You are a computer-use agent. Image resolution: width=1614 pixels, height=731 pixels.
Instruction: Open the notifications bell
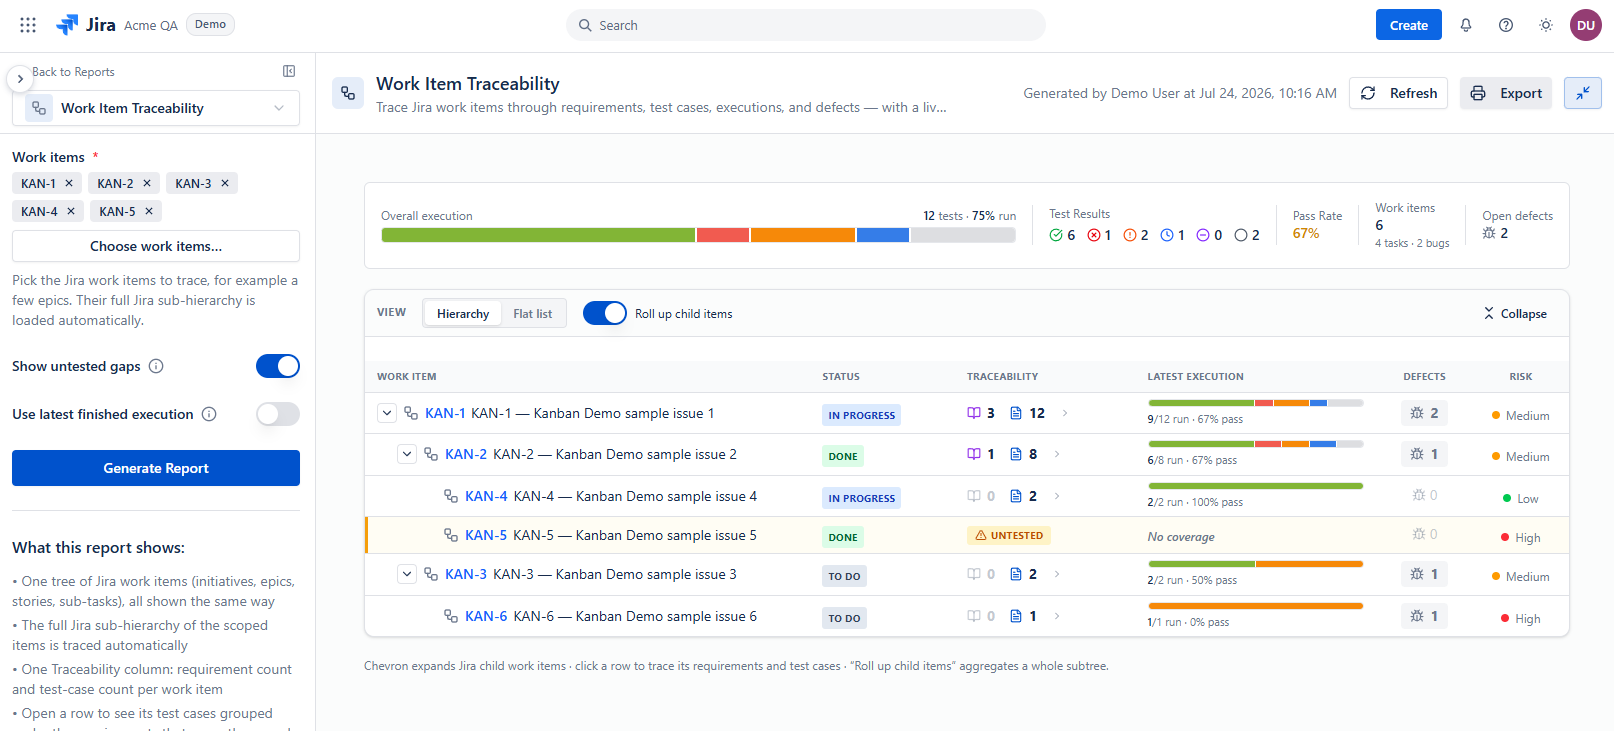(x=1466, y=25)
